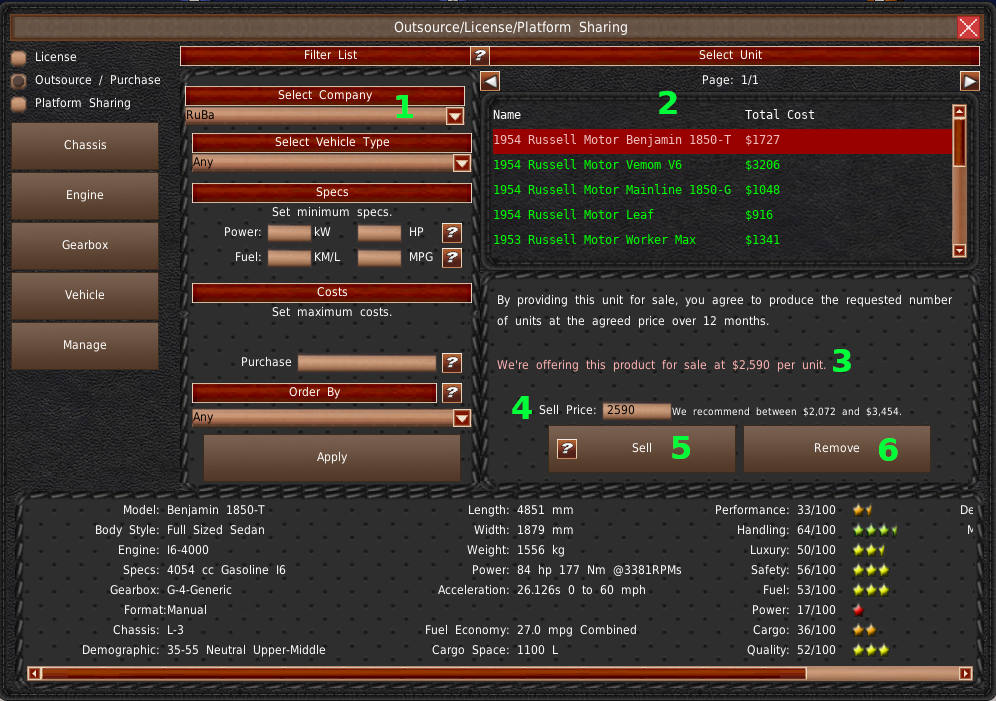Expand the Select Vehicle Type dropdown
This screenshot has width=996, height=701.
(461, 163)
